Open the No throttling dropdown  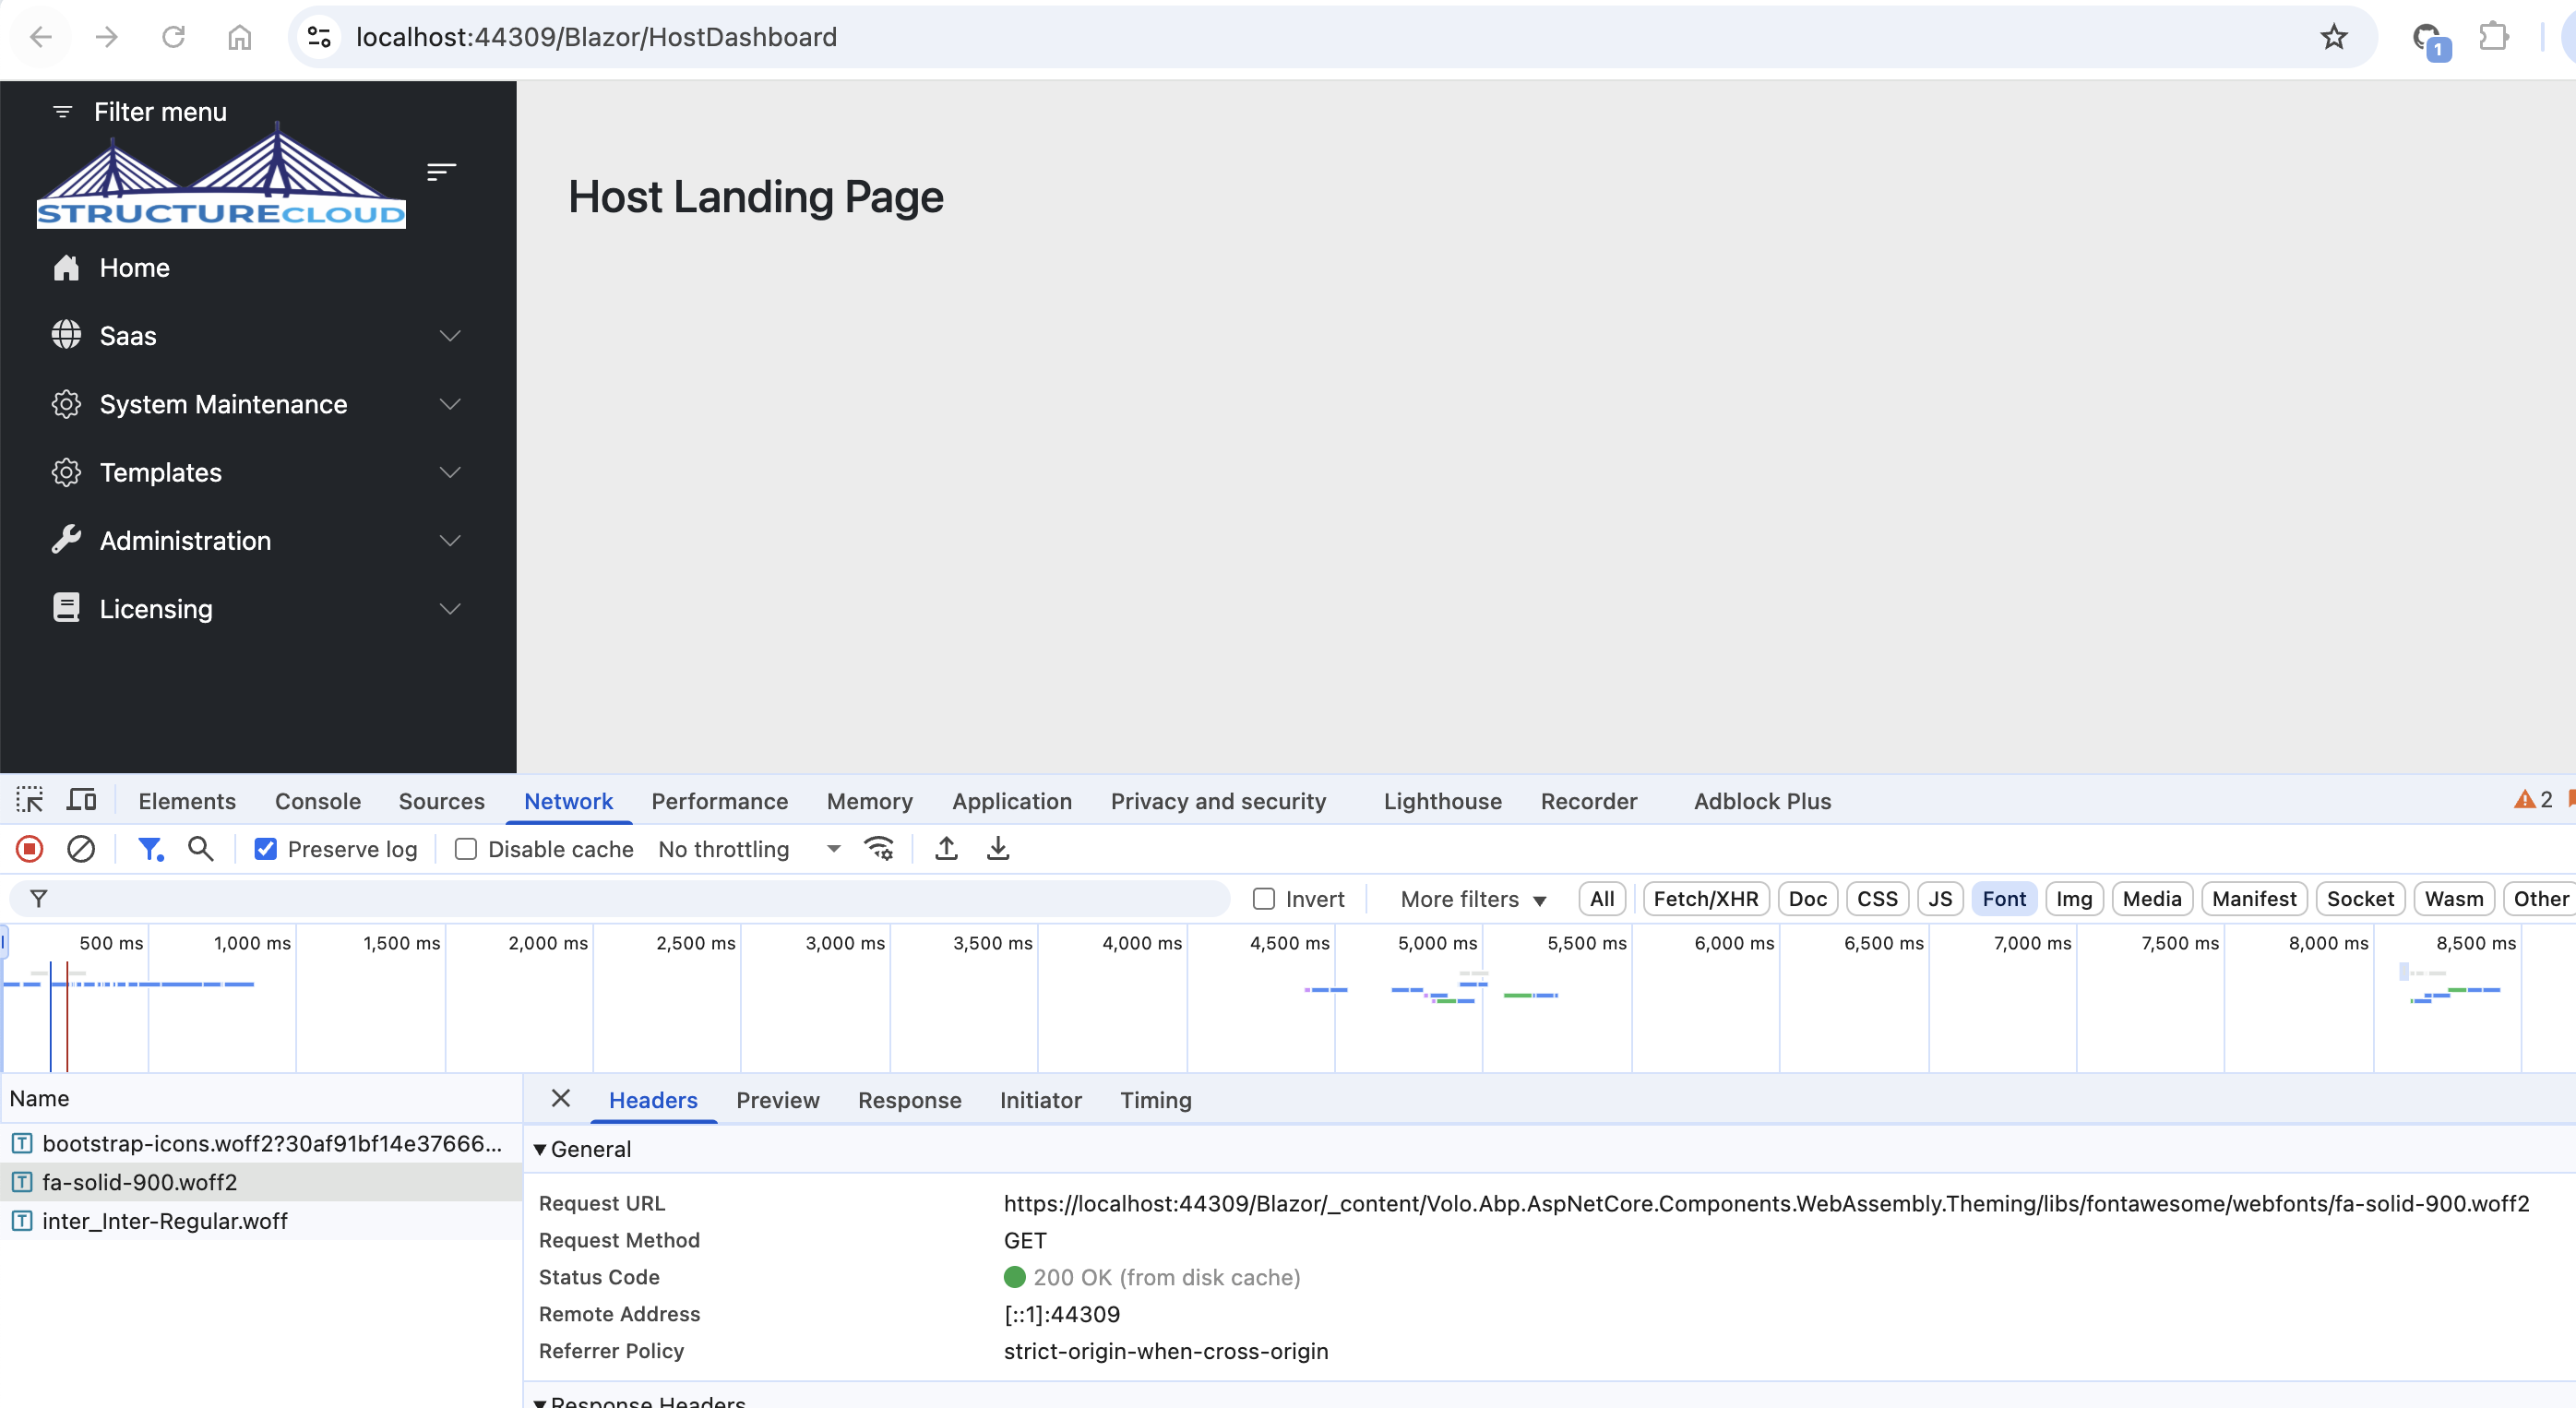point(748,849)
